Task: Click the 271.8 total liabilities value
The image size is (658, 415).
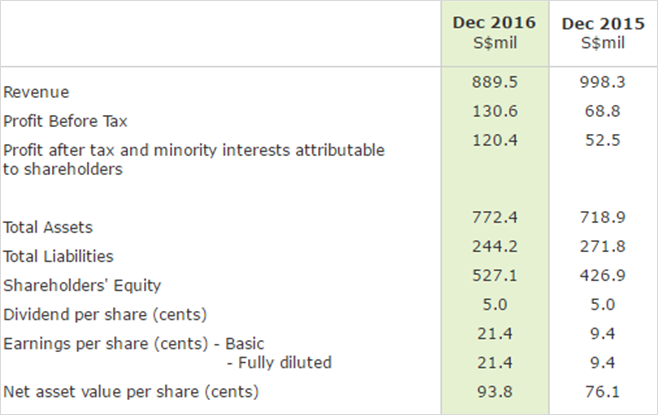Action: (x=602, y=244)
